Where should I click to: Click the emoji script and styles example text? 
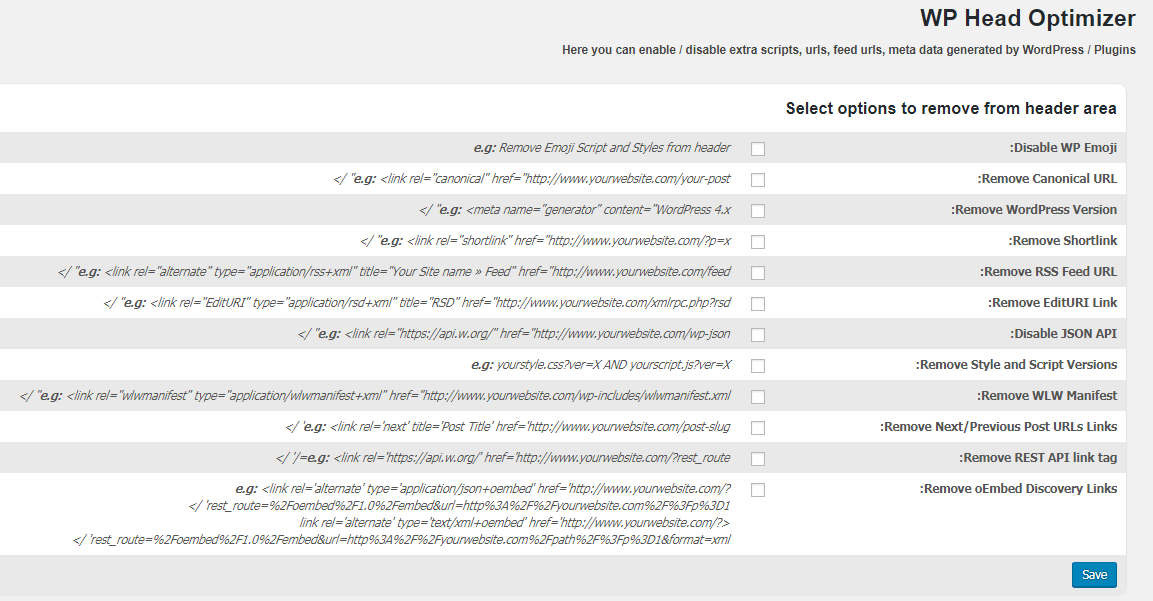[602, 148]
